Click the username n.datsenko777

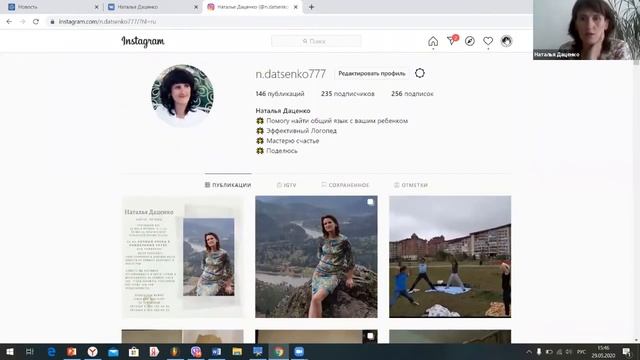291,74
